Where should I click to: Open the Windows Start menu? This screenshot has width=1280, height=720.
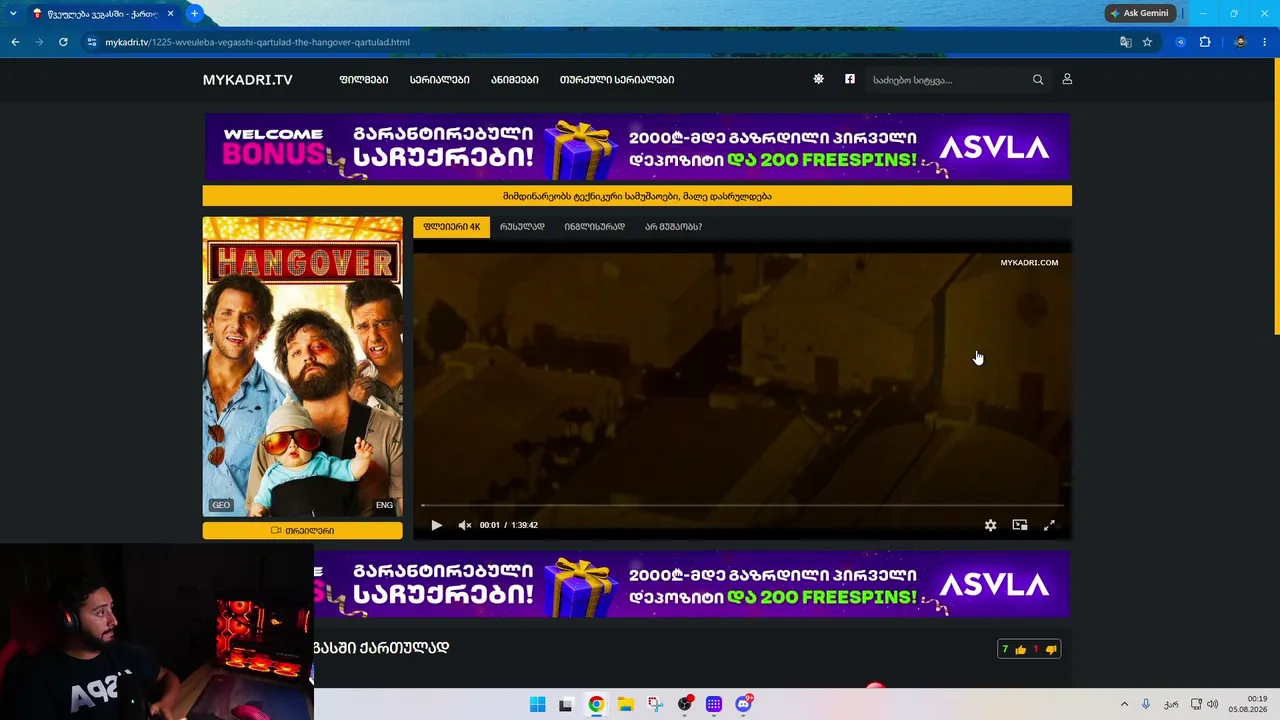point(537,704)
